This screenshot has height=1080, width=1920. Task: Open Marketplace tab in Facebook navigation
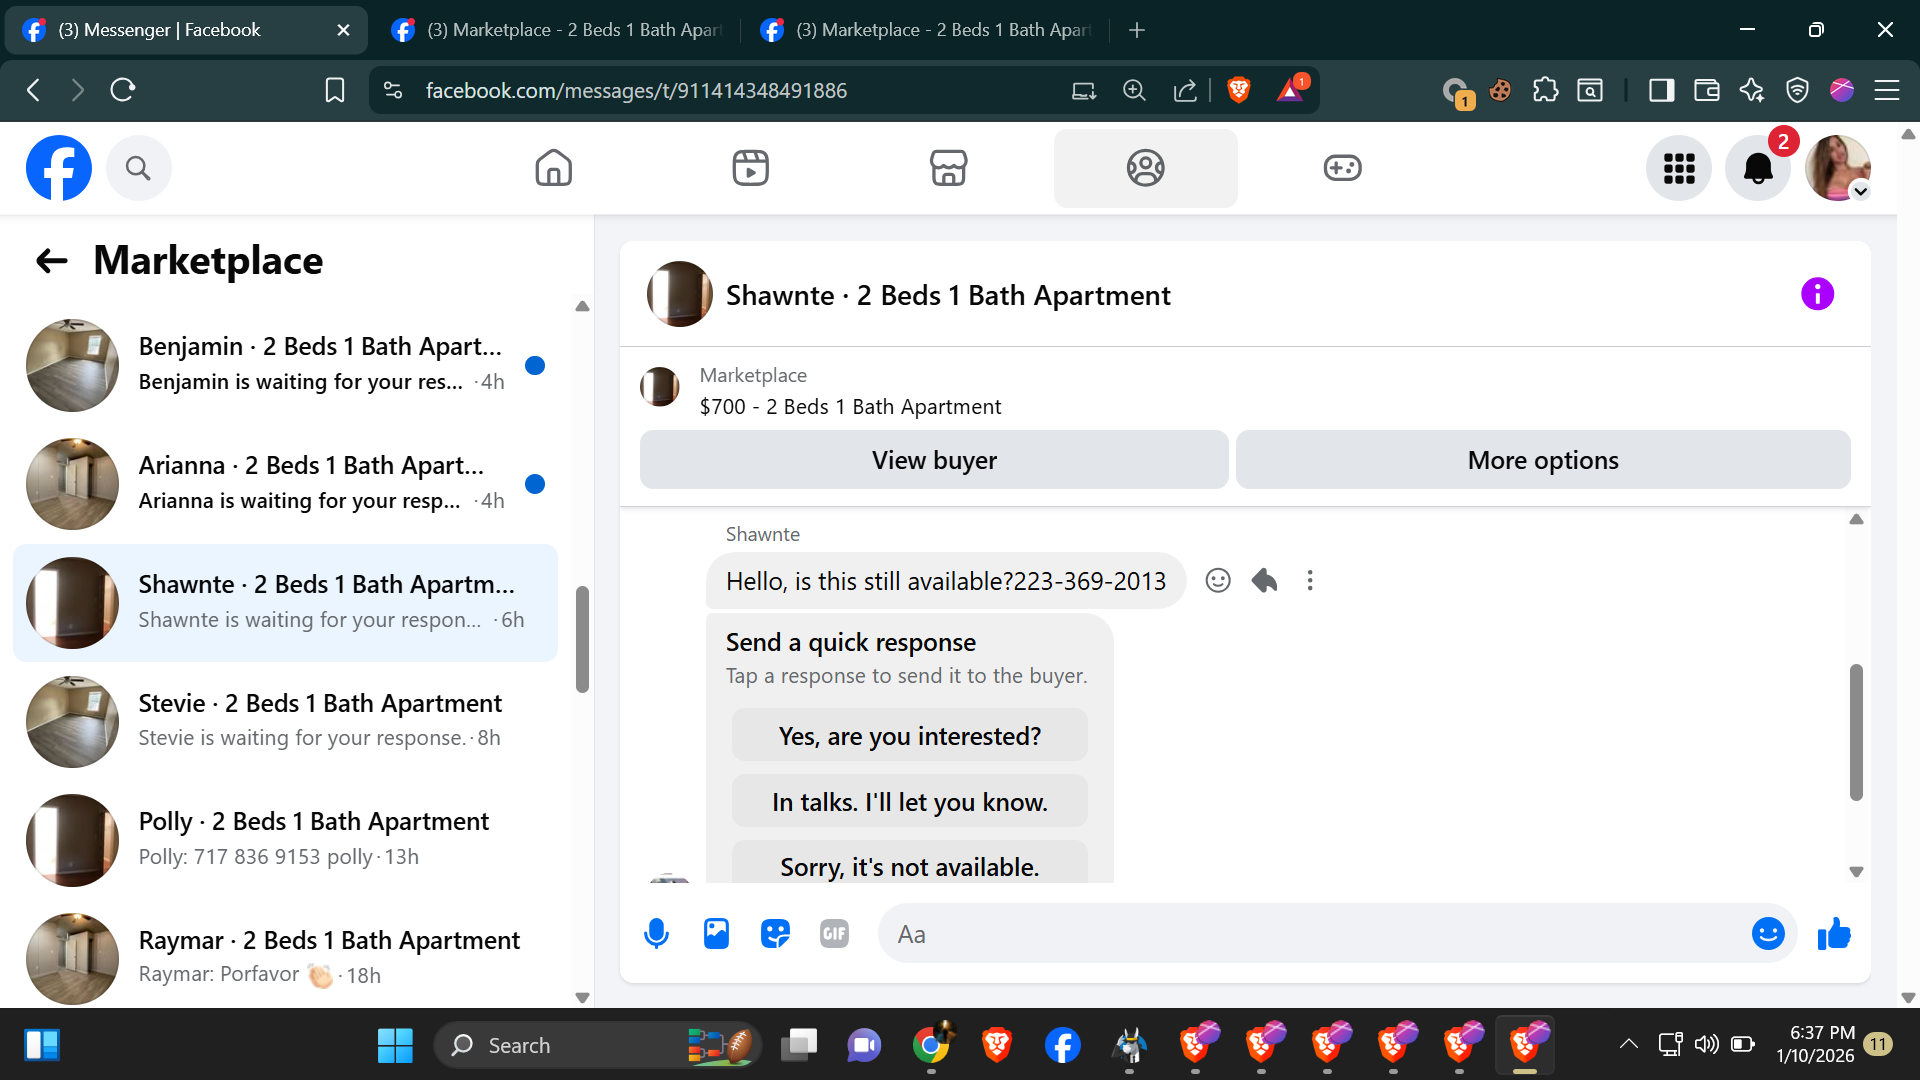(948, 168)
